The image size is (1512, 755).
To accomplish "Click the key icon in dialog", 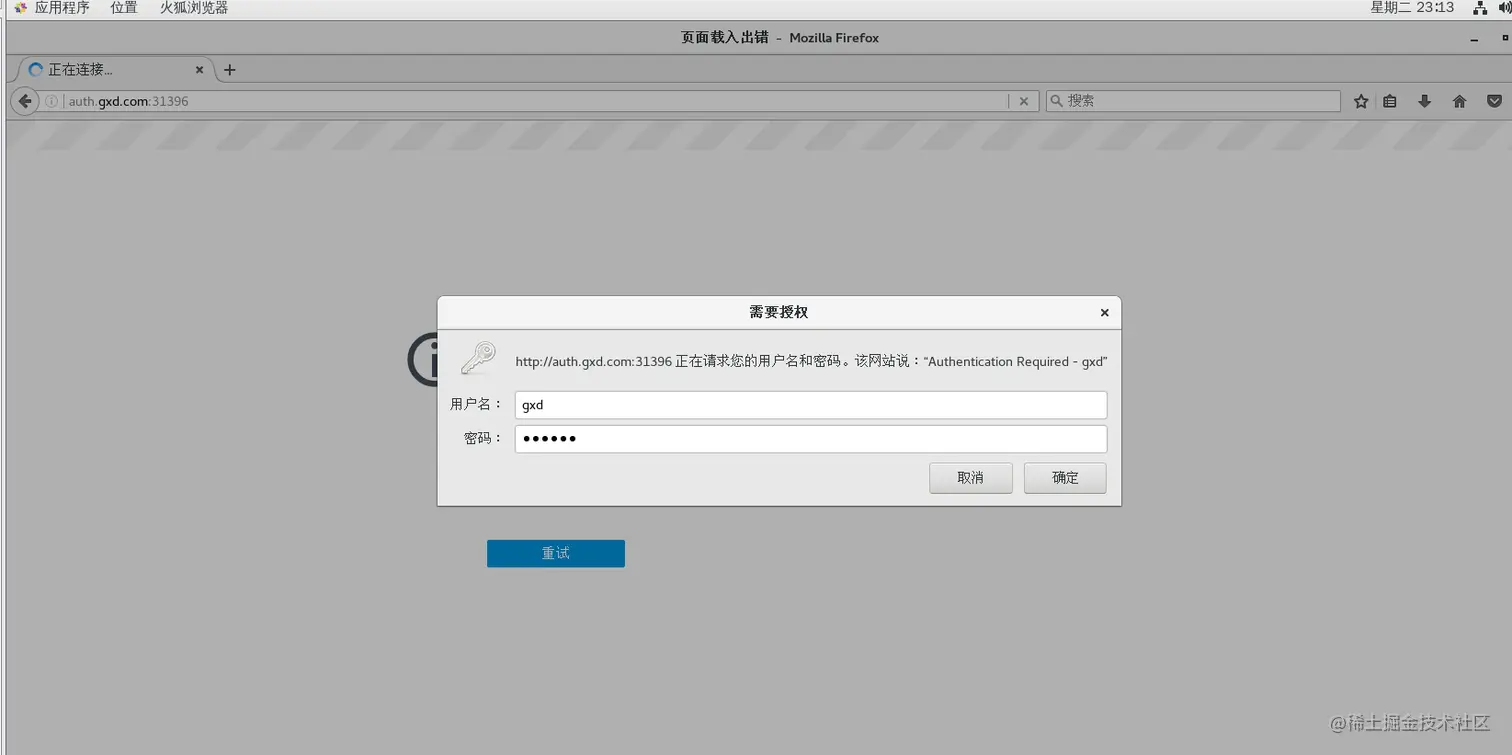I will click(478, 358).
